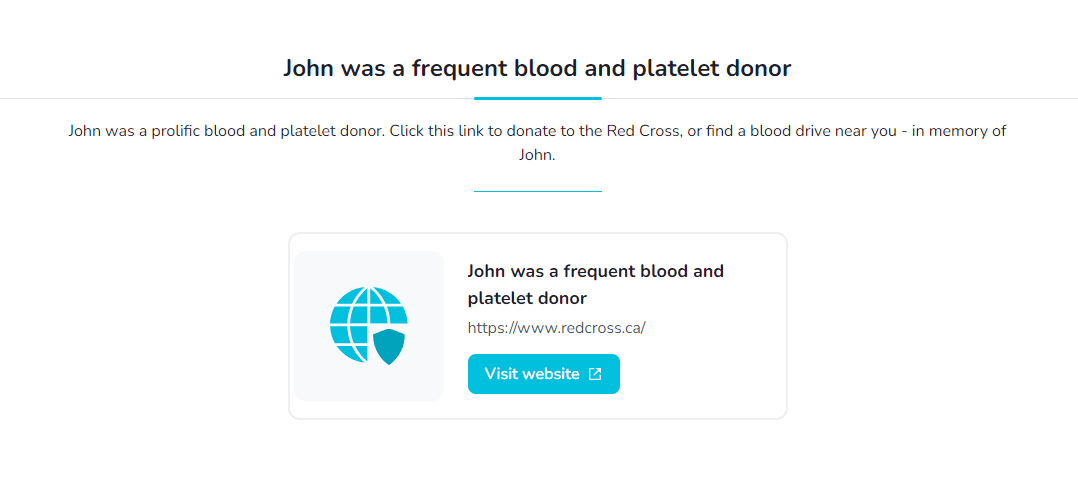The height and width of the screenshot is (490, 1078).
Task: Click "platelet donor" on card title's second line
Action: 527,298
